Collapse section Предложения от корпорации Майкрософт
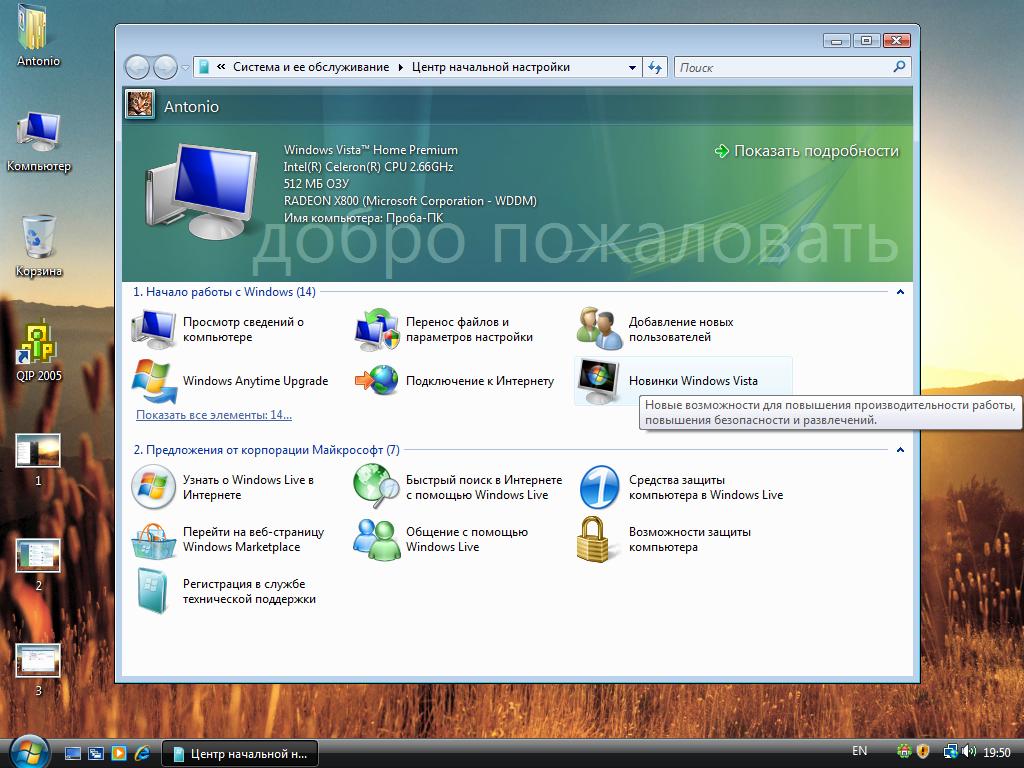Image resolution: width=1024 pixels, height=768 pixels. 900,450
